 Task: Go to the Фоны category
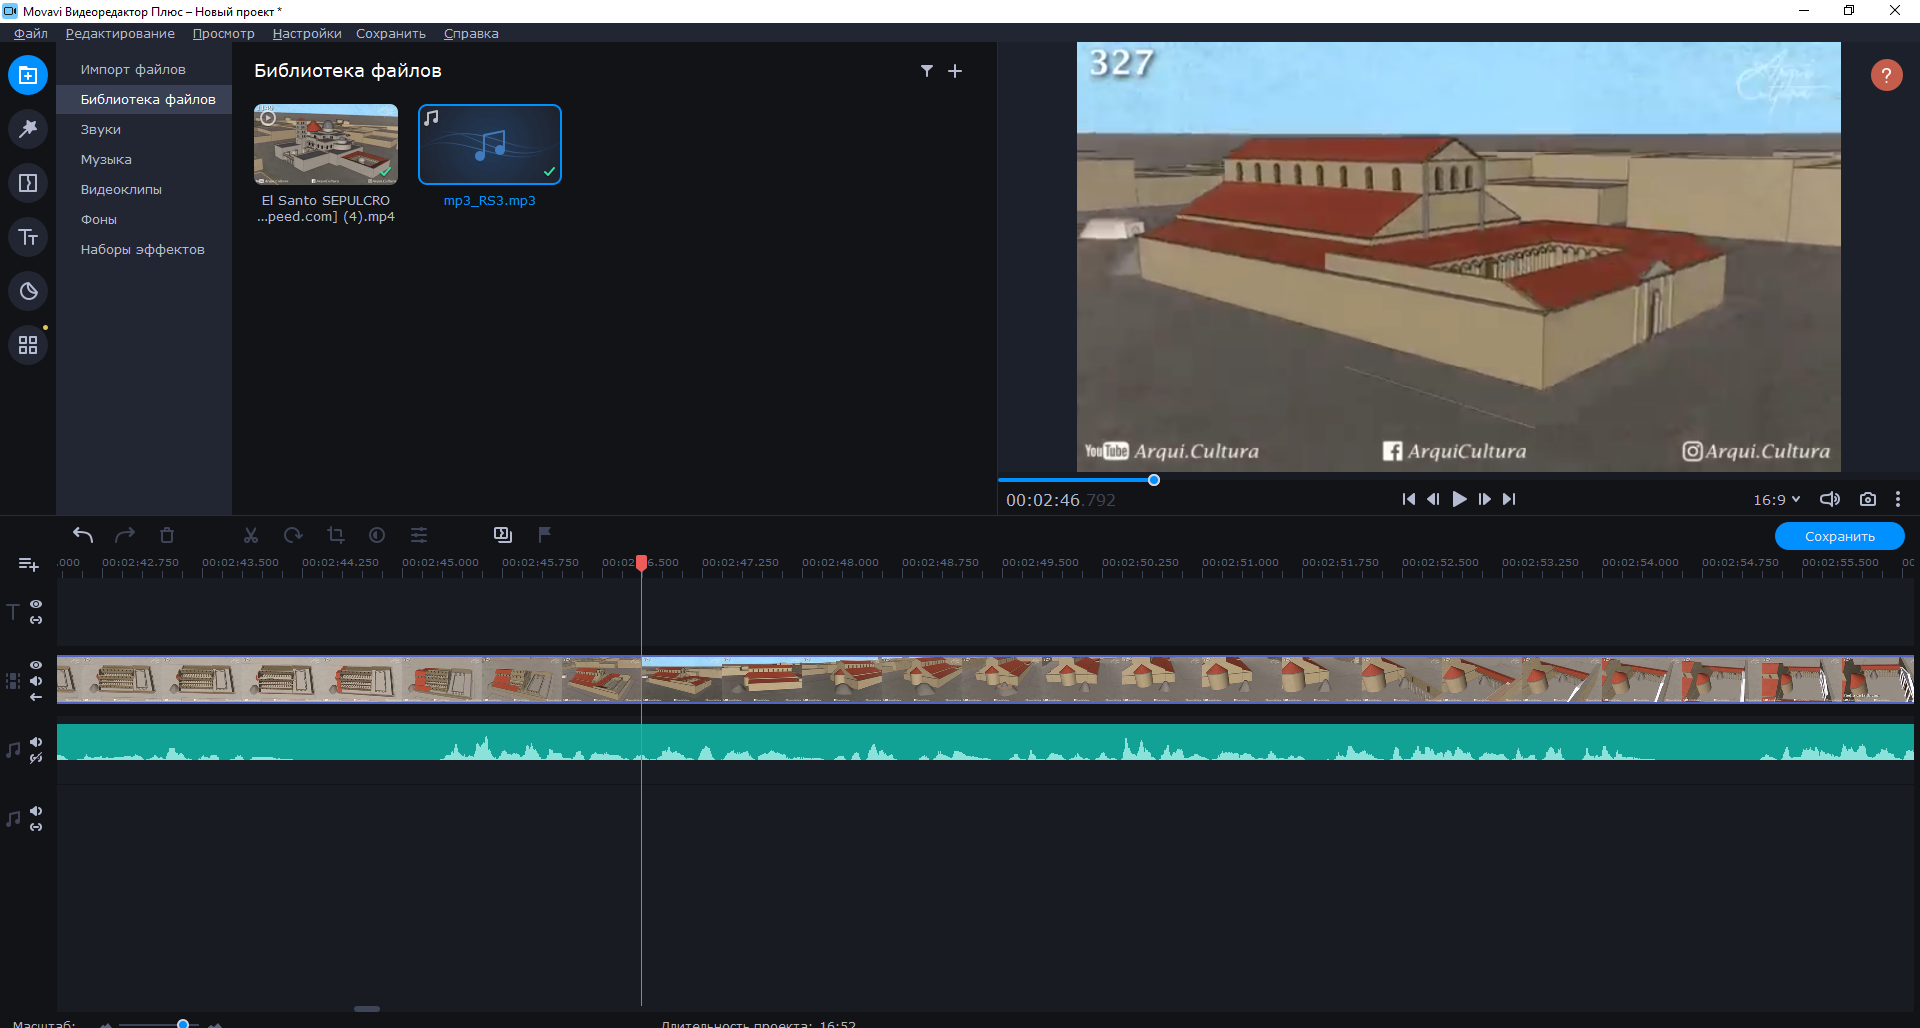pyautogui.click(x=144, y=219)
